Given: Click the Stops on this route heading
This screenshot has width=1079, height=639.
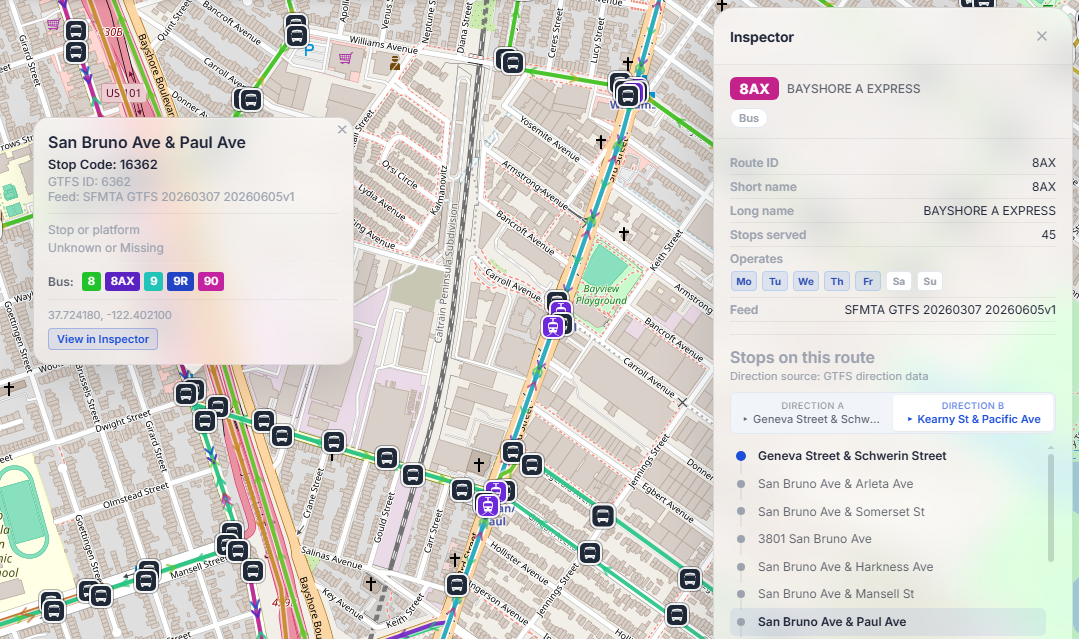Looking at the screenshot, I should [x=802, y=358].
